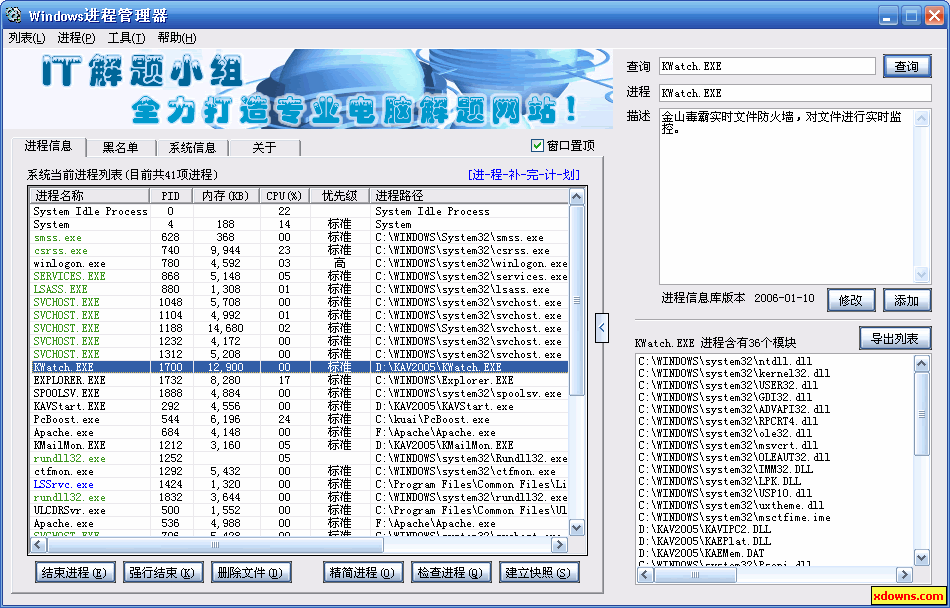Open the 列表(L) menu
Screen dimensions: 950x608
tap(27, 38)
